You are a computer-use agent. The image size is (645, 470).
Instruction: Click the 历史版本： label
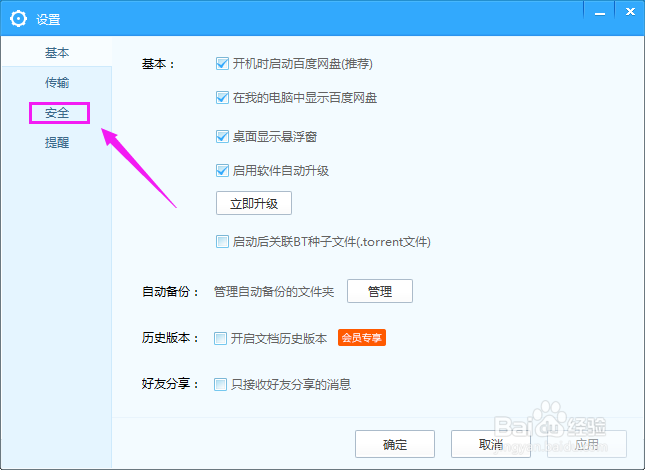[170, 338]
